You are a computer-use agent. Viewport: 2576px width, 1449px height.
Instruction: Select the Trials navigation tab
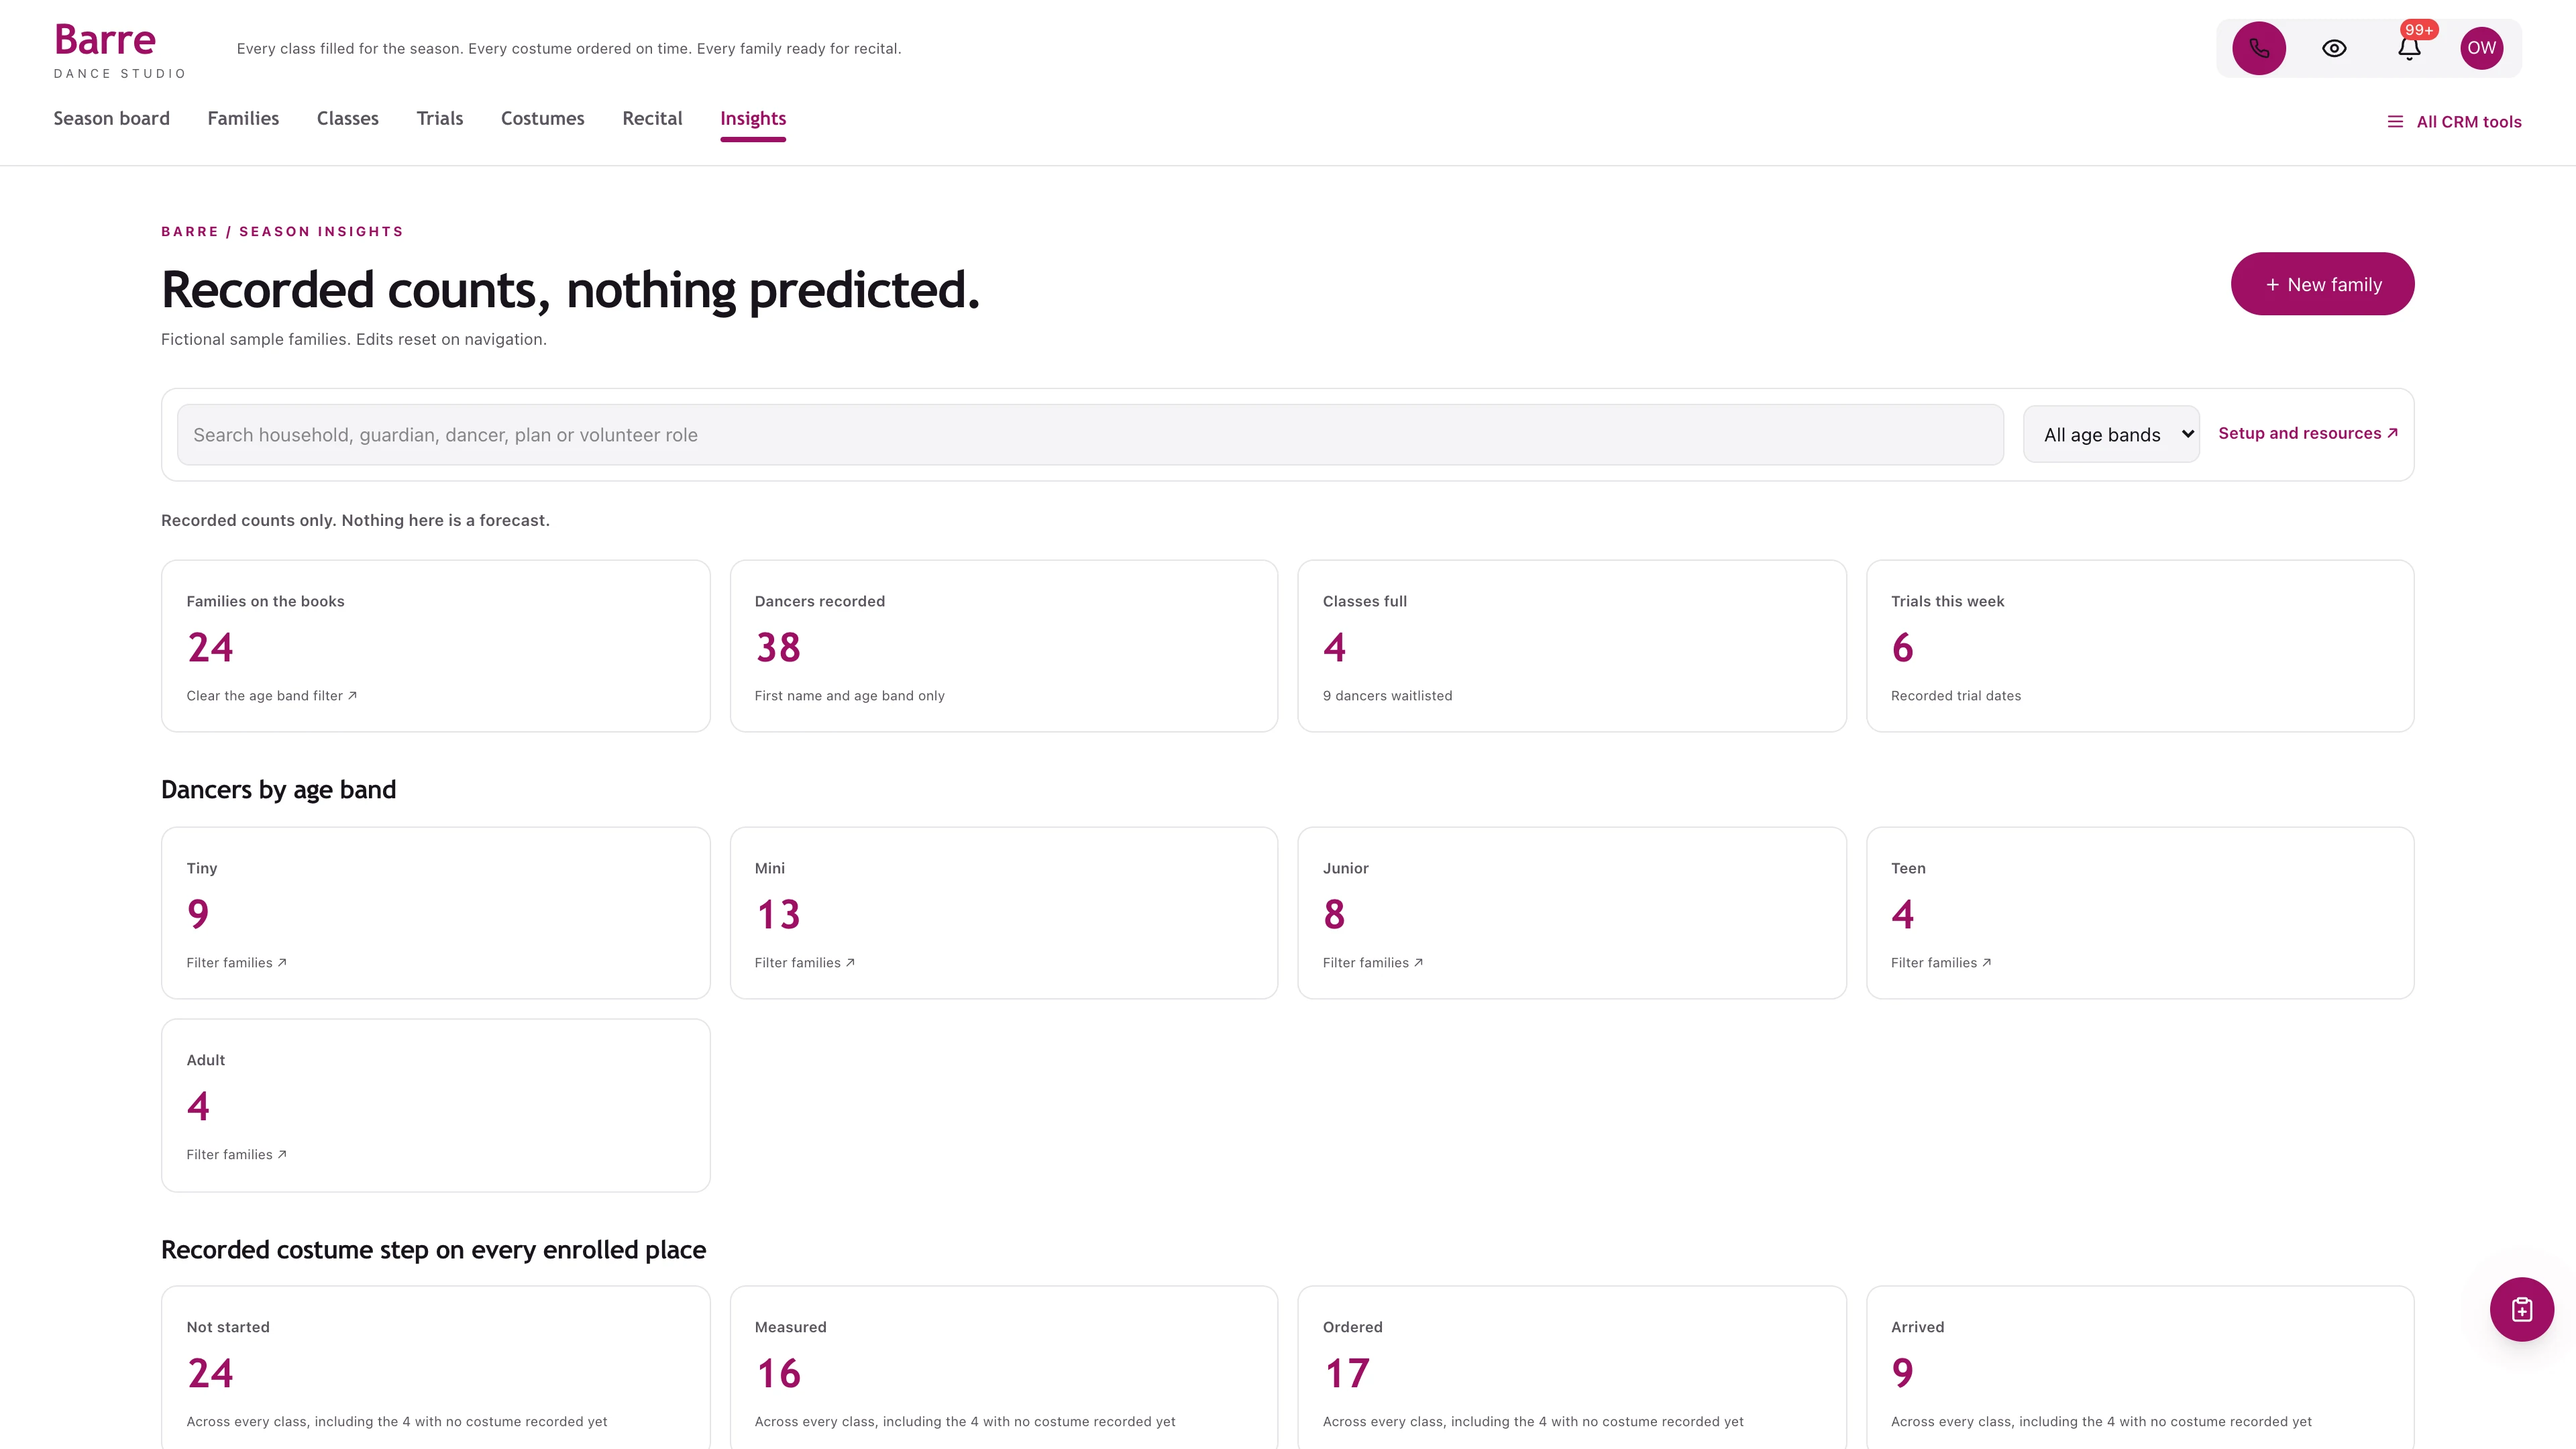coord(440,118)
